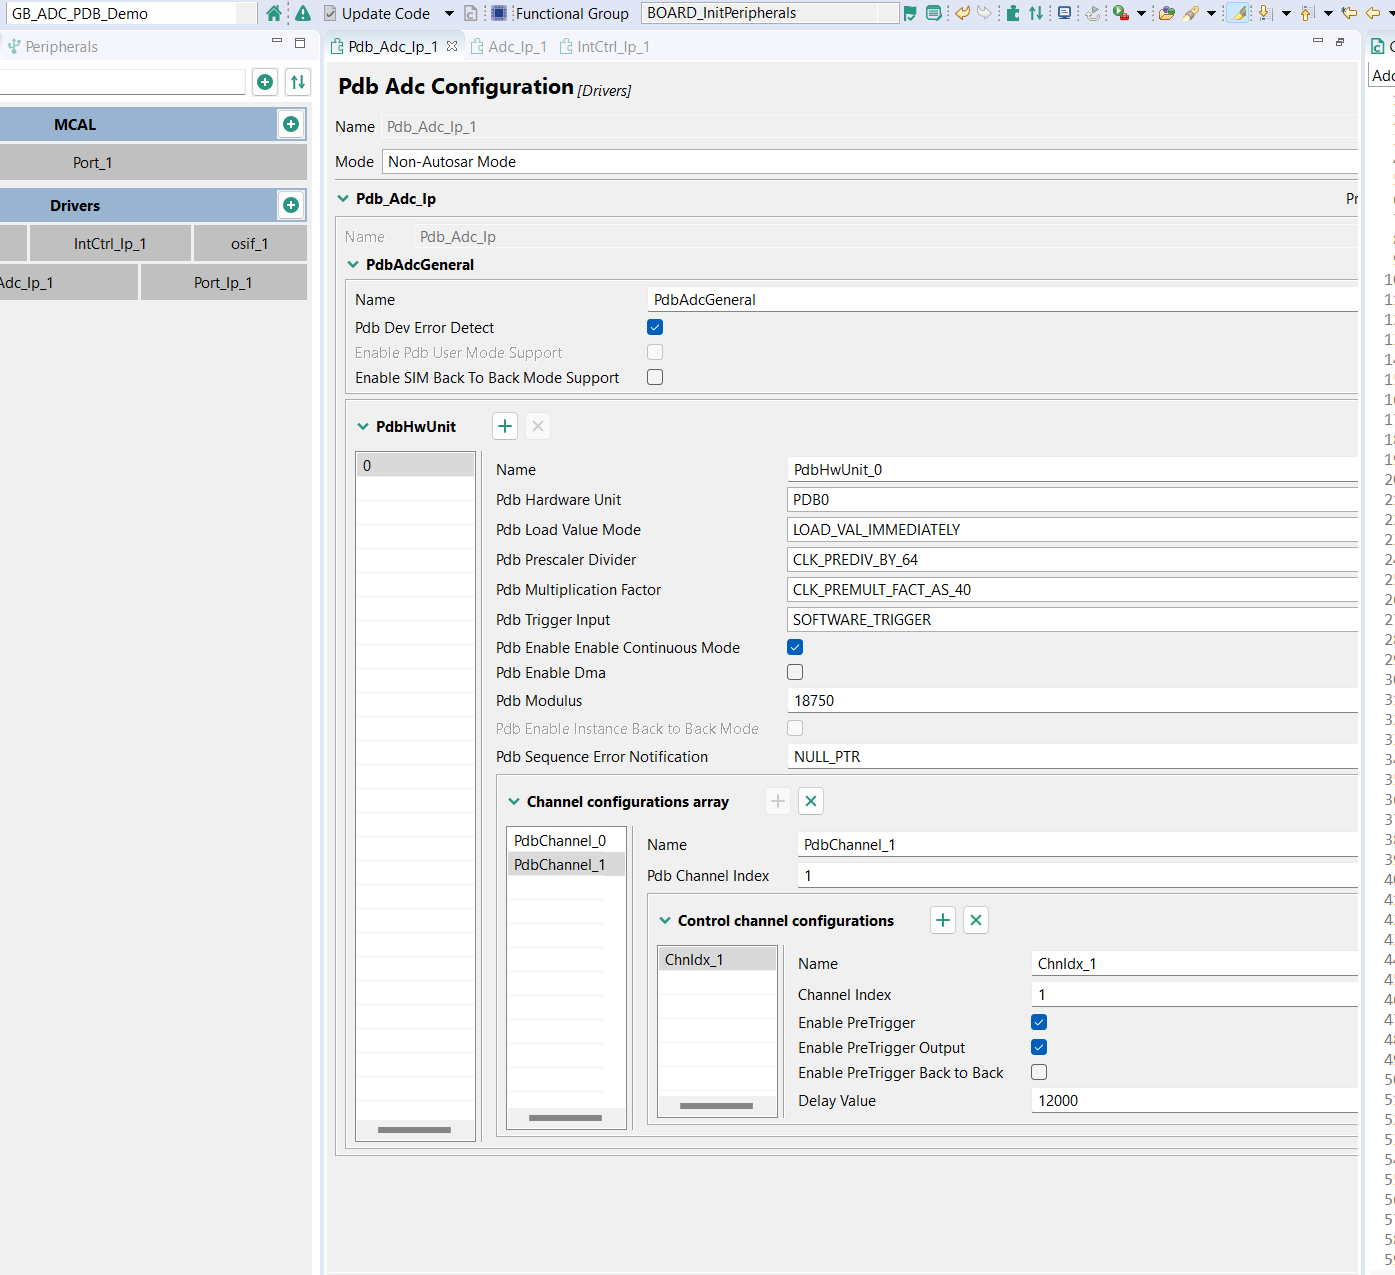Image resolution: width=1395 pixels, height=1275 pixels.
Task: Check the Pdb Enable Dma checkbox
Action: coord(795,672)
